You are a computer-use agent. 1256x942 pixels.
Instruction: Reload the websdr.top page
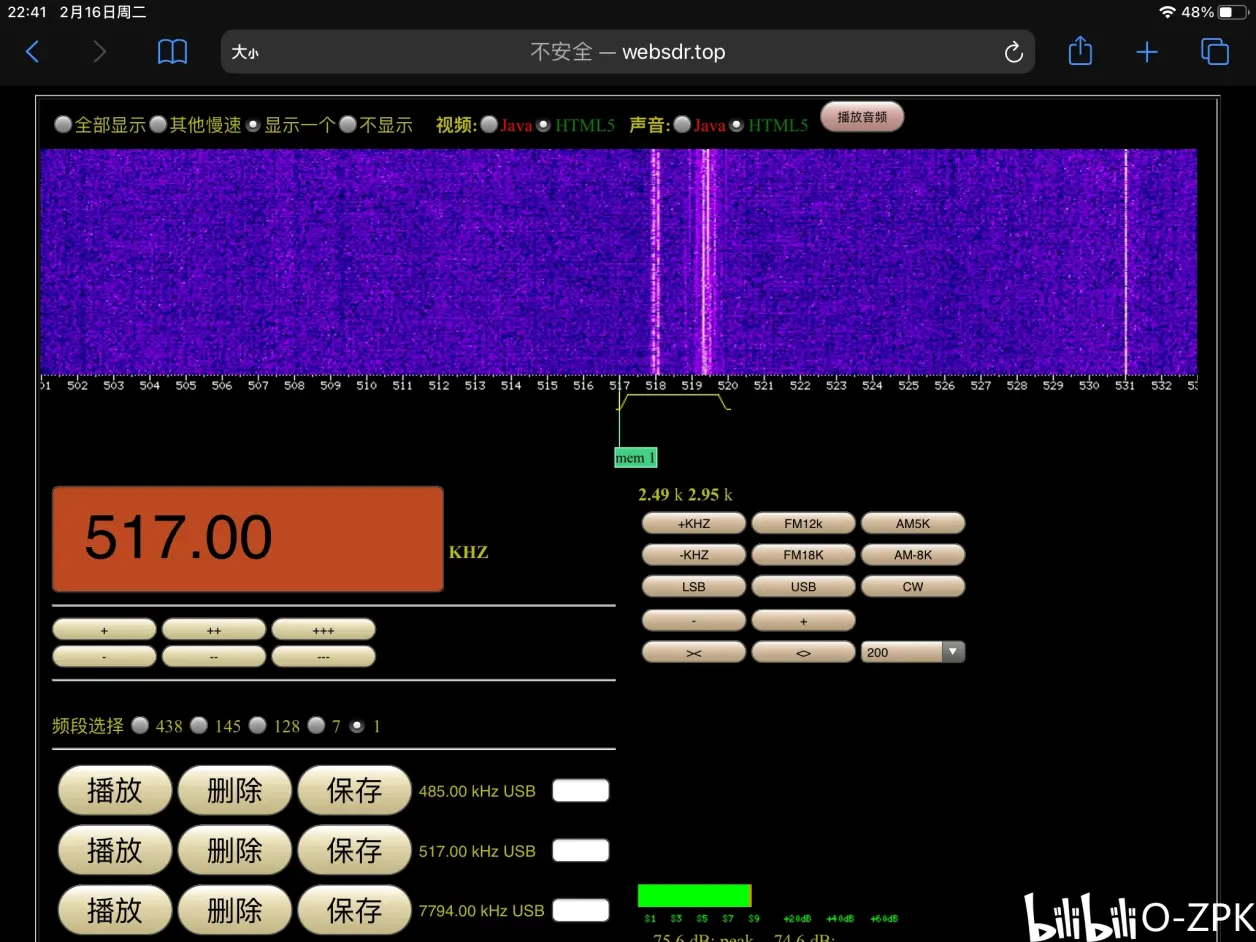point(1013,52)
